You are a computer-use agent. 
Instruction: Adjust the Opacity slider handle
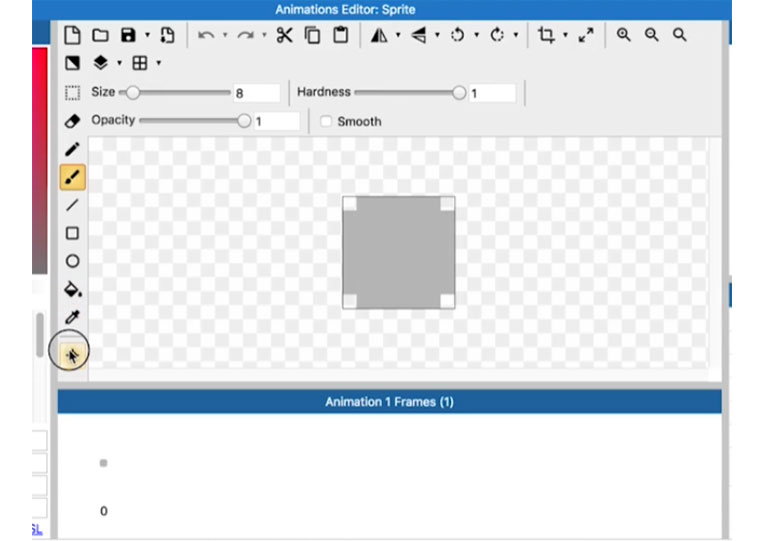(244, 121)
